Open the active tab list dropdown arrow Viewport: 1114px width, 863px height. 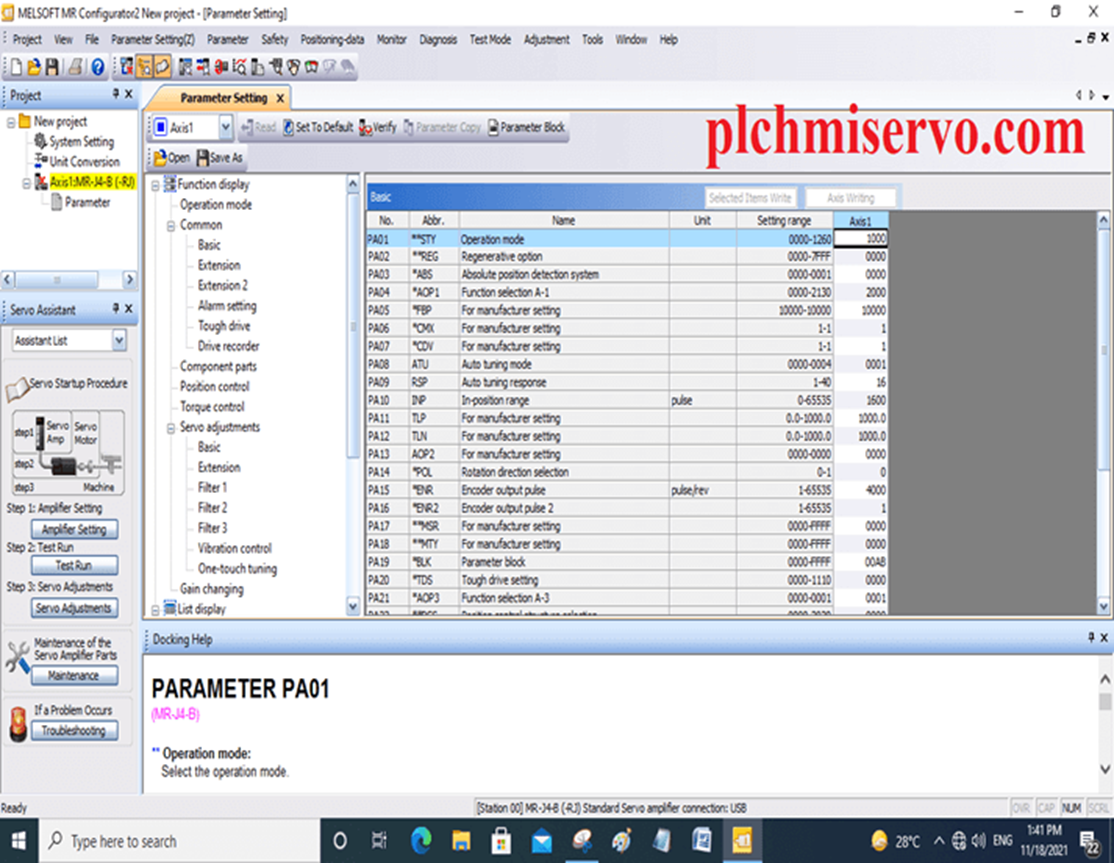click(x=1105, y=97)
